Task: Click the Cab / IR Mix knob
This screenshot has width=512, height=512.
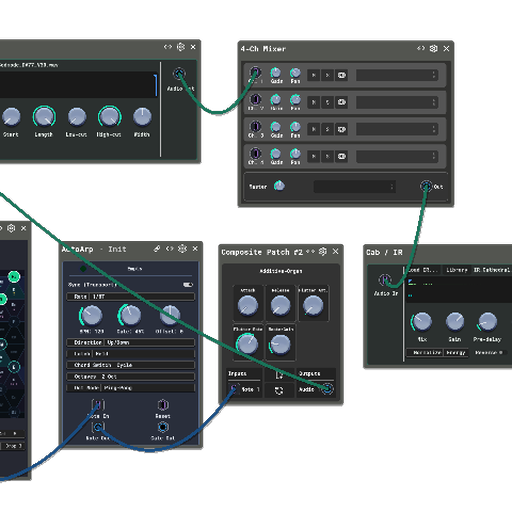Action: click(422, 322)
